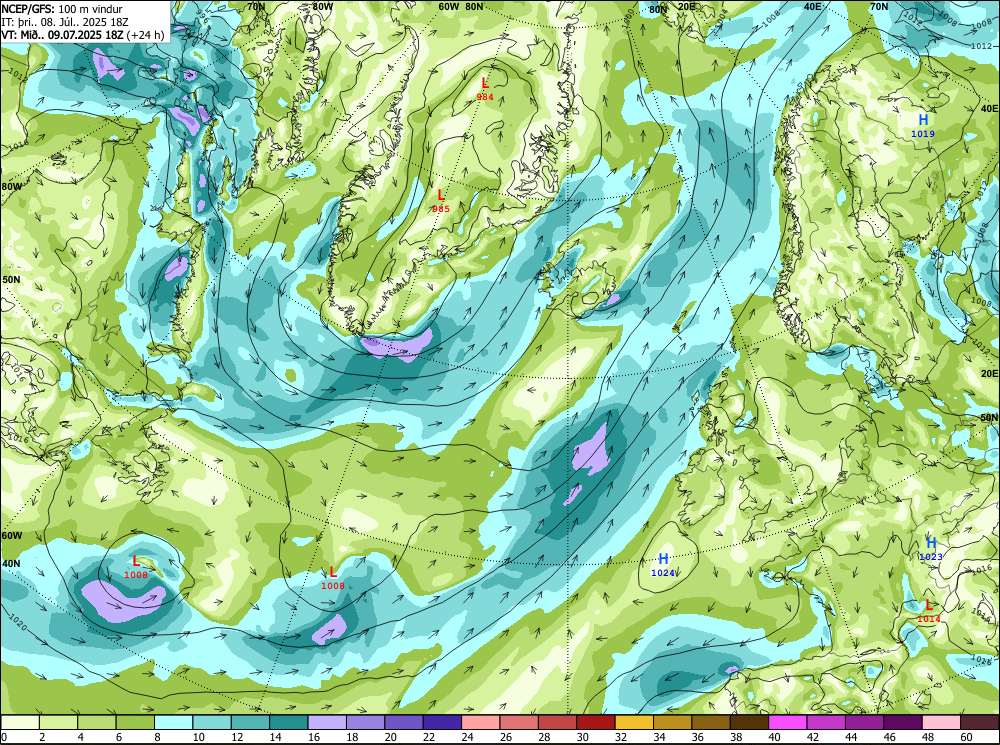Pick the 26–28 salmon legend swatch
The height and width of the screenshot is (745, 1000).
(519, 722)
